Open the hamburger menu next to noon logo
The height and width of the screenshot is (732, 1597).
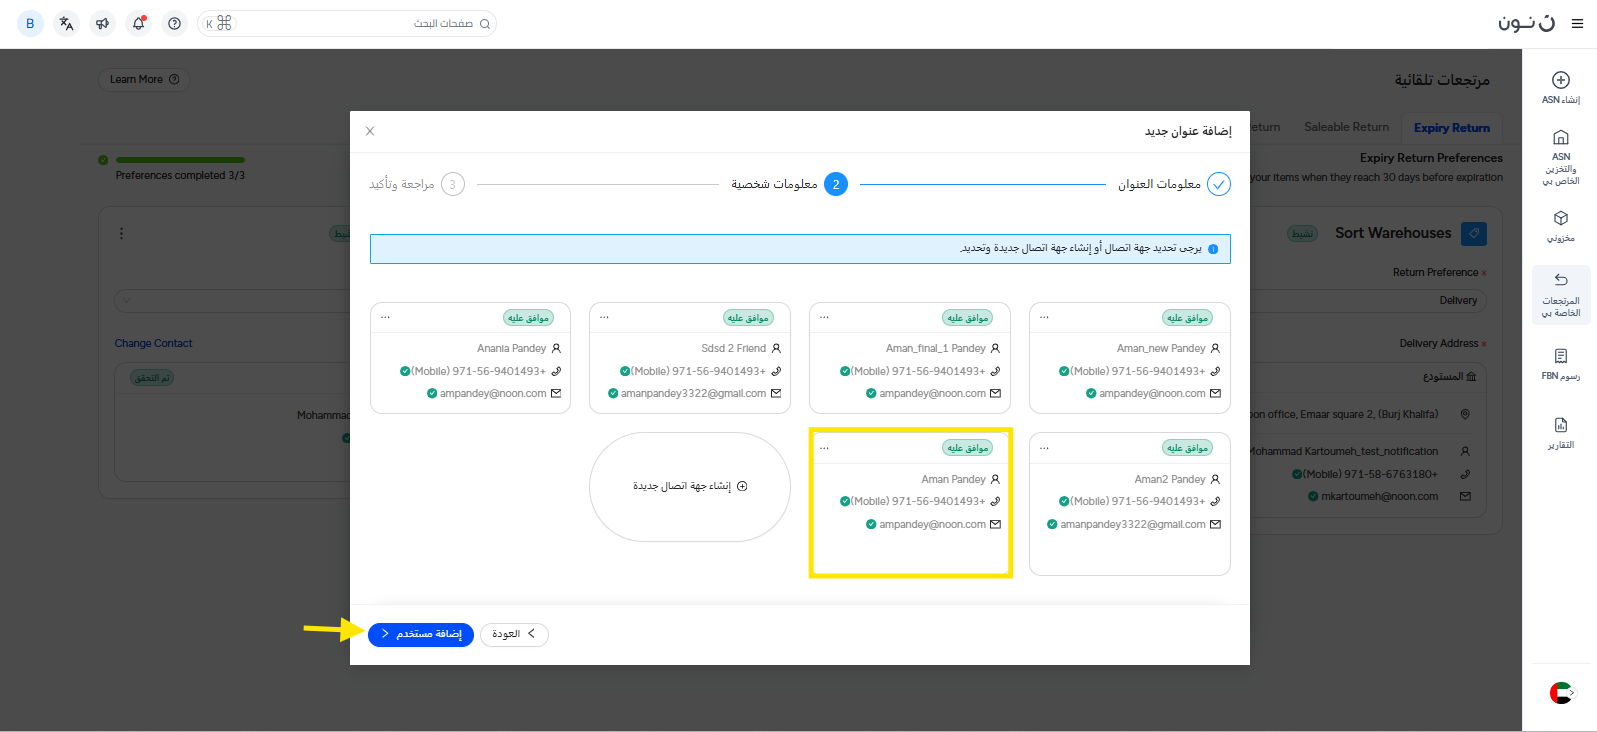1577,23
